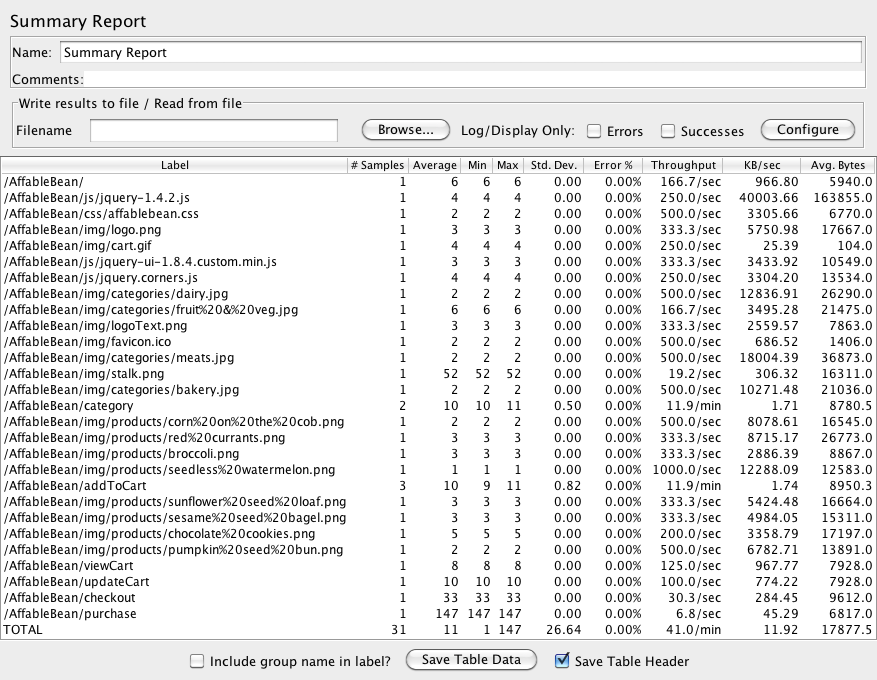Screen dimensions: 877x680
Task: Click the Std. Dev. column header
Action: 554,165
